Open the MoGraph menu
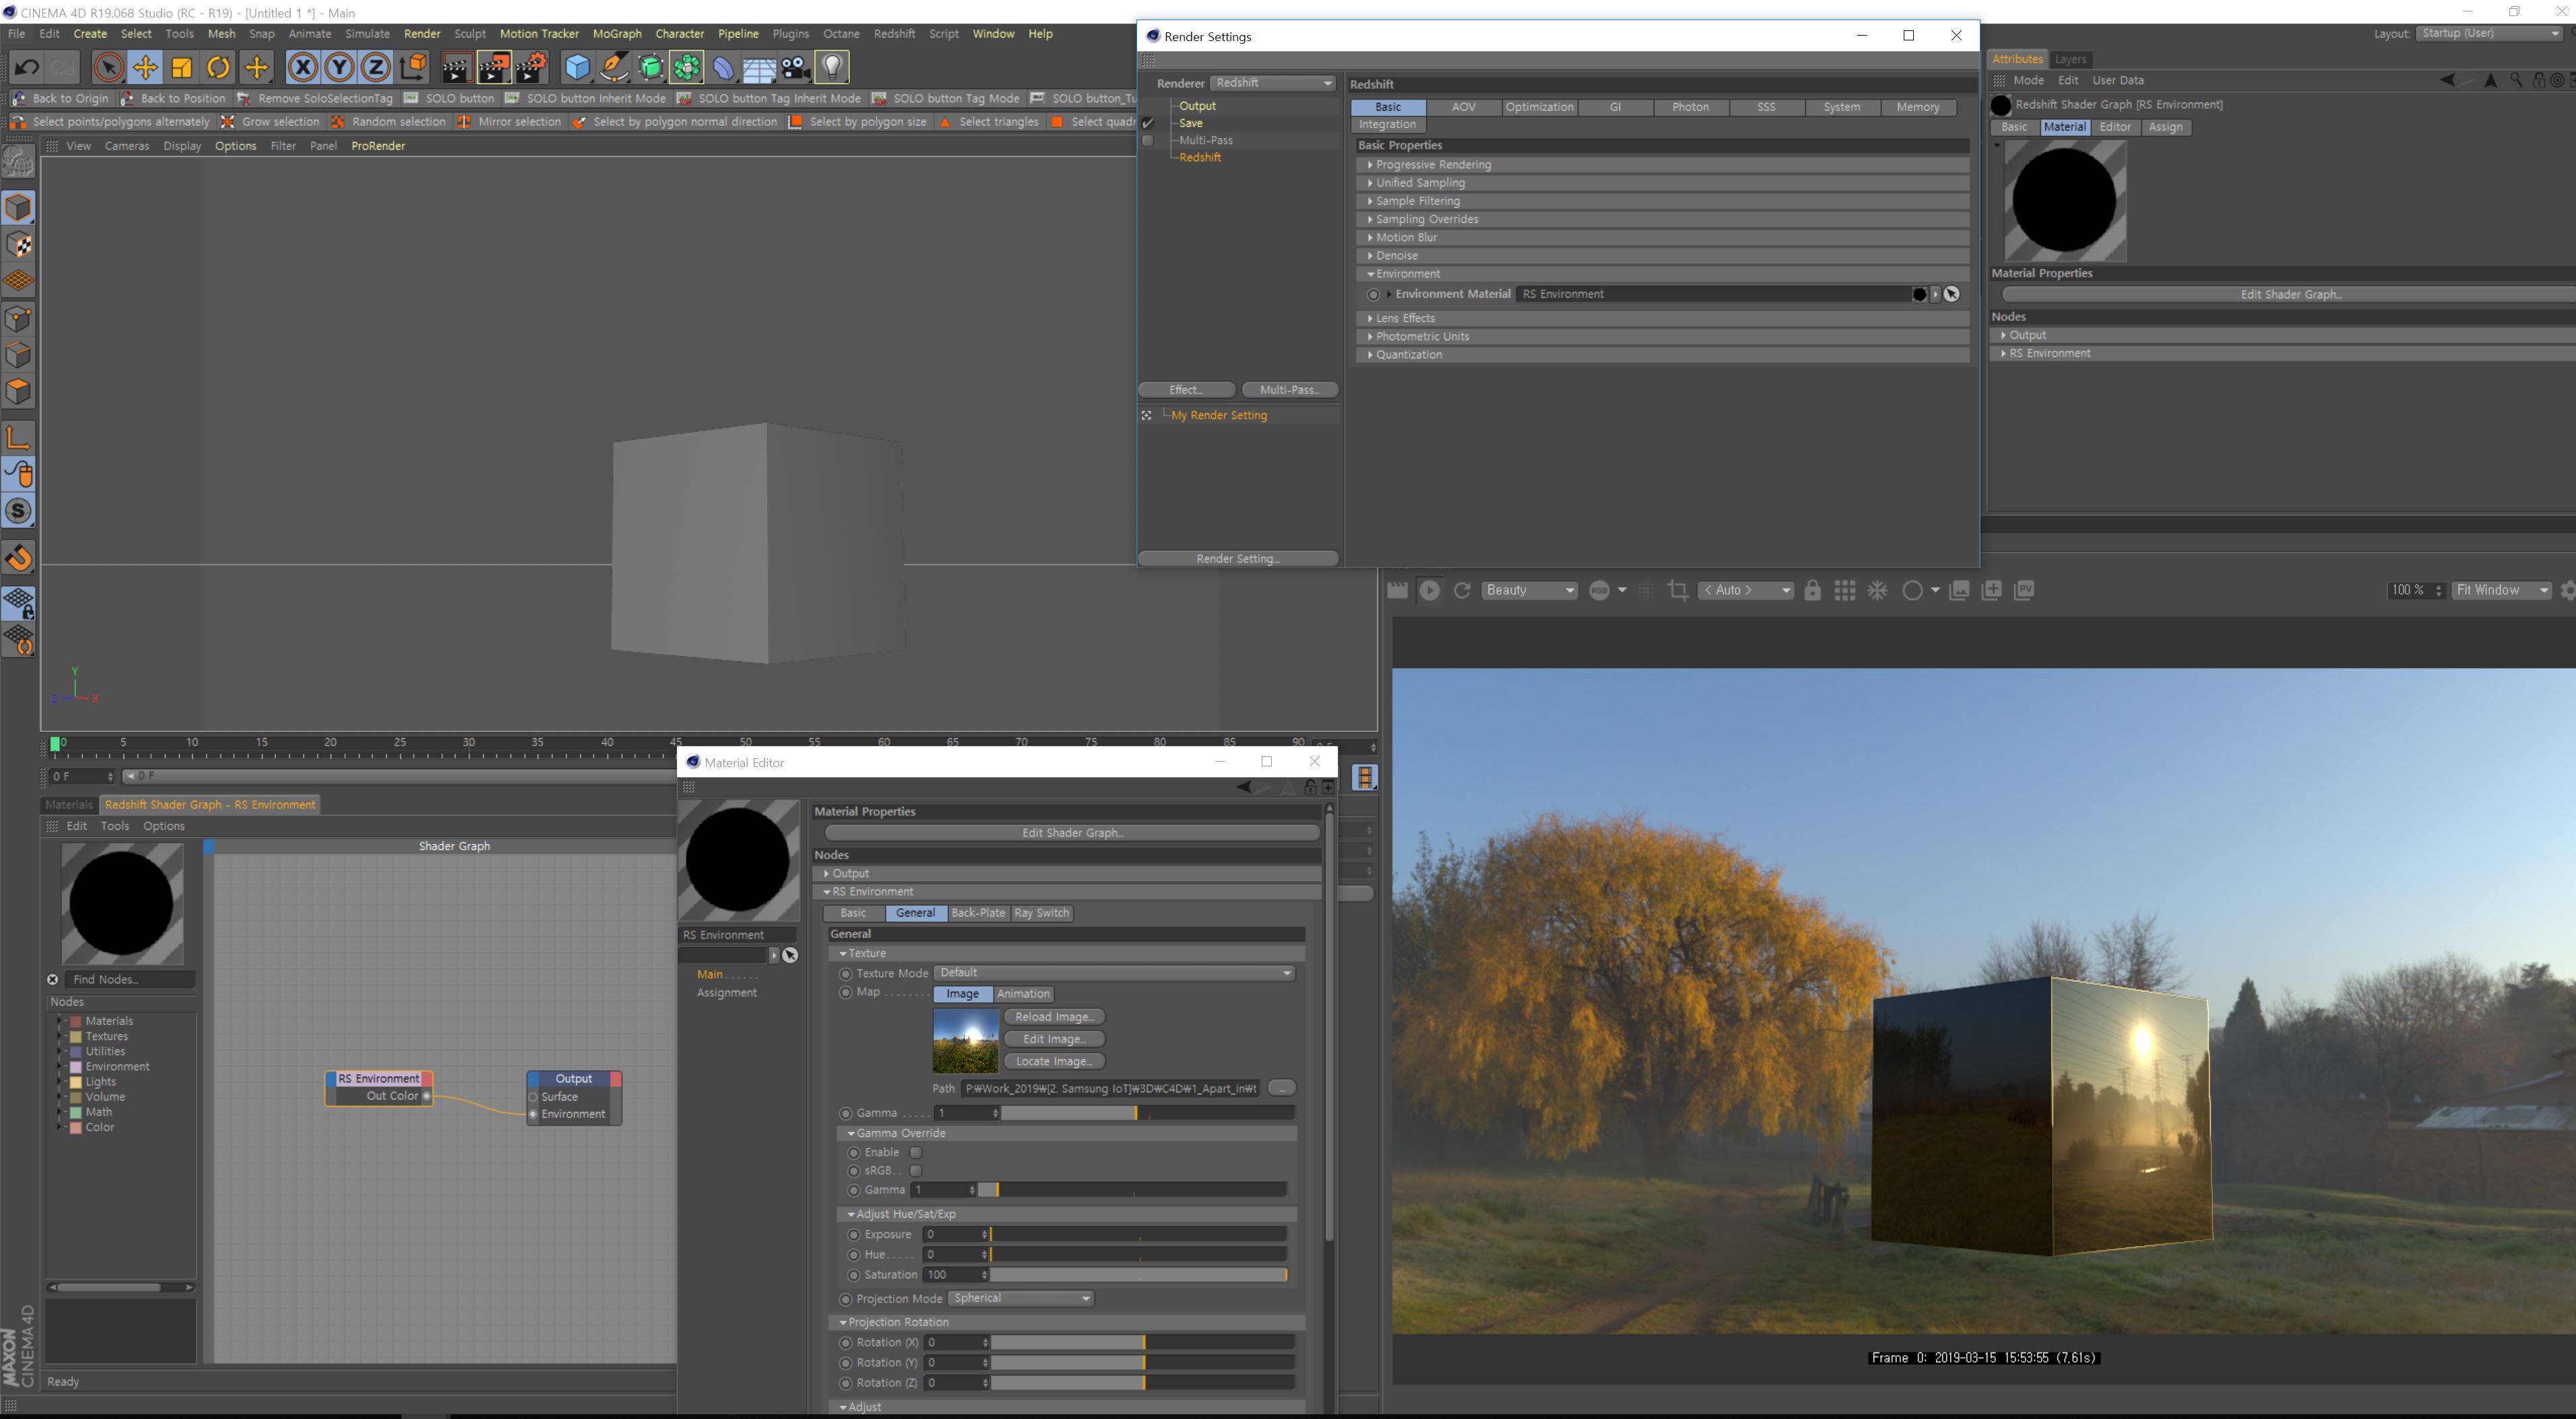This screenshot has height=1419, width=2576. (616, 34)
